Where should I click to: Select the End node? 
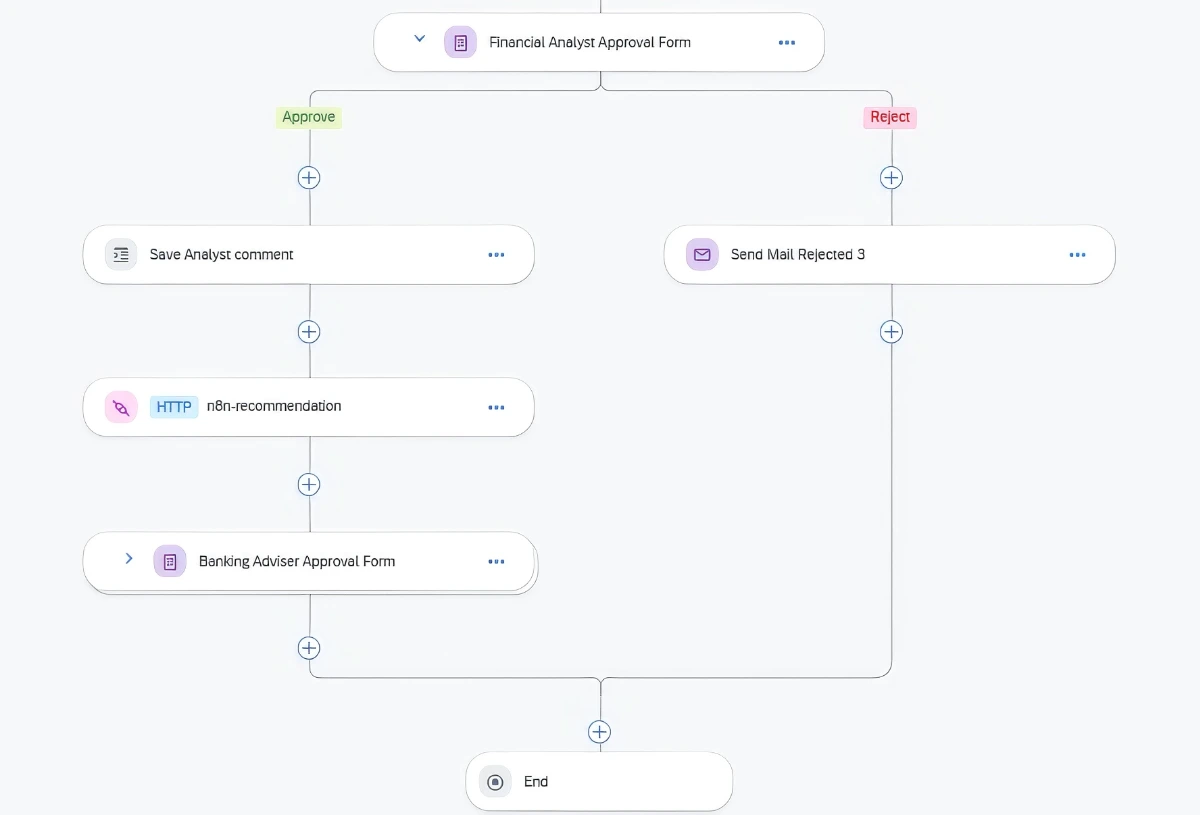599,782
